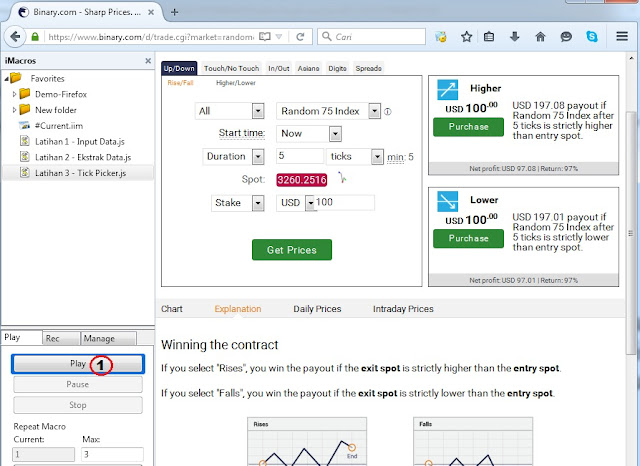Viewport: 640px width, 466px height.
Task: Open the chat bubble icon in toolbar
Action: coord(566,37)
